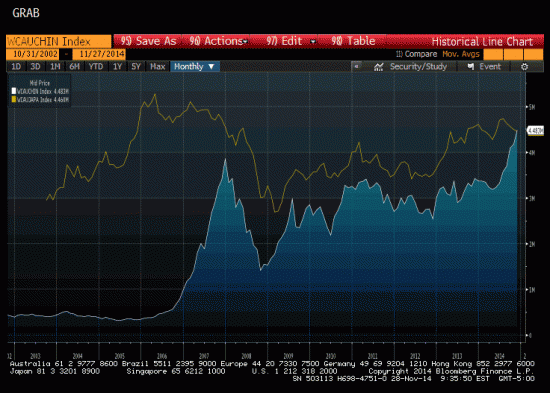
Task: Click the Event flag icon
Action: click(471, 66)
